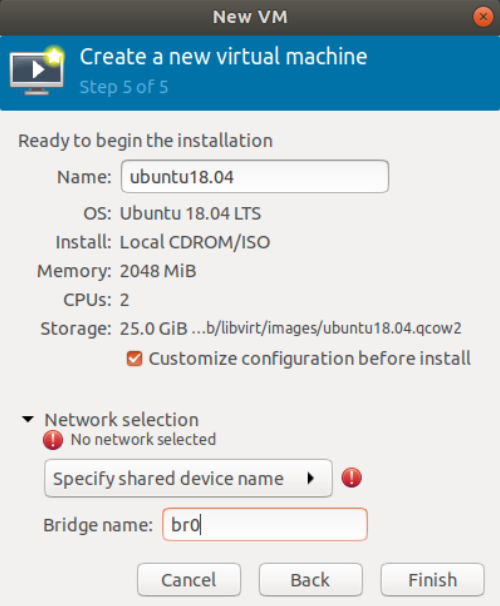Click the Local CDROM/ISO install value
Viewport: 500px width, 606px height.
point(195,242)
